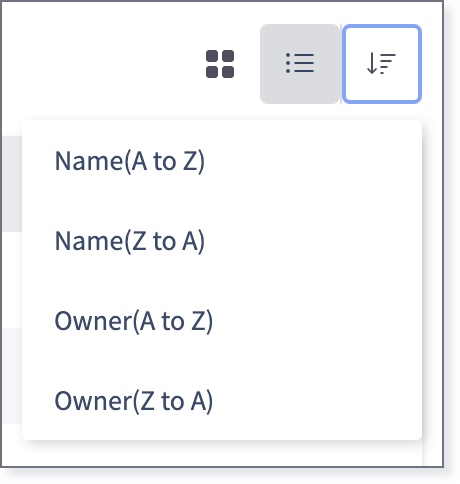
Task: Choose Owner(A to Z) sorting
Action: (222, 321)
